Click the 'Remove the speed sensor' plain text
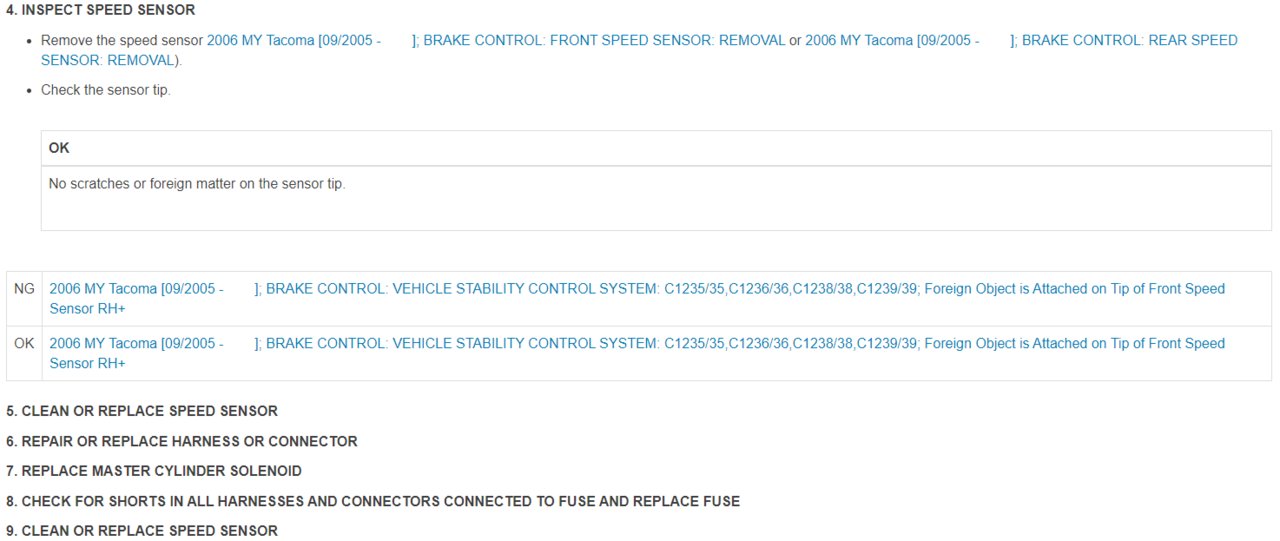Image resolution: width=1280 pixels, height=541 pixels. [x=122, y=41]
